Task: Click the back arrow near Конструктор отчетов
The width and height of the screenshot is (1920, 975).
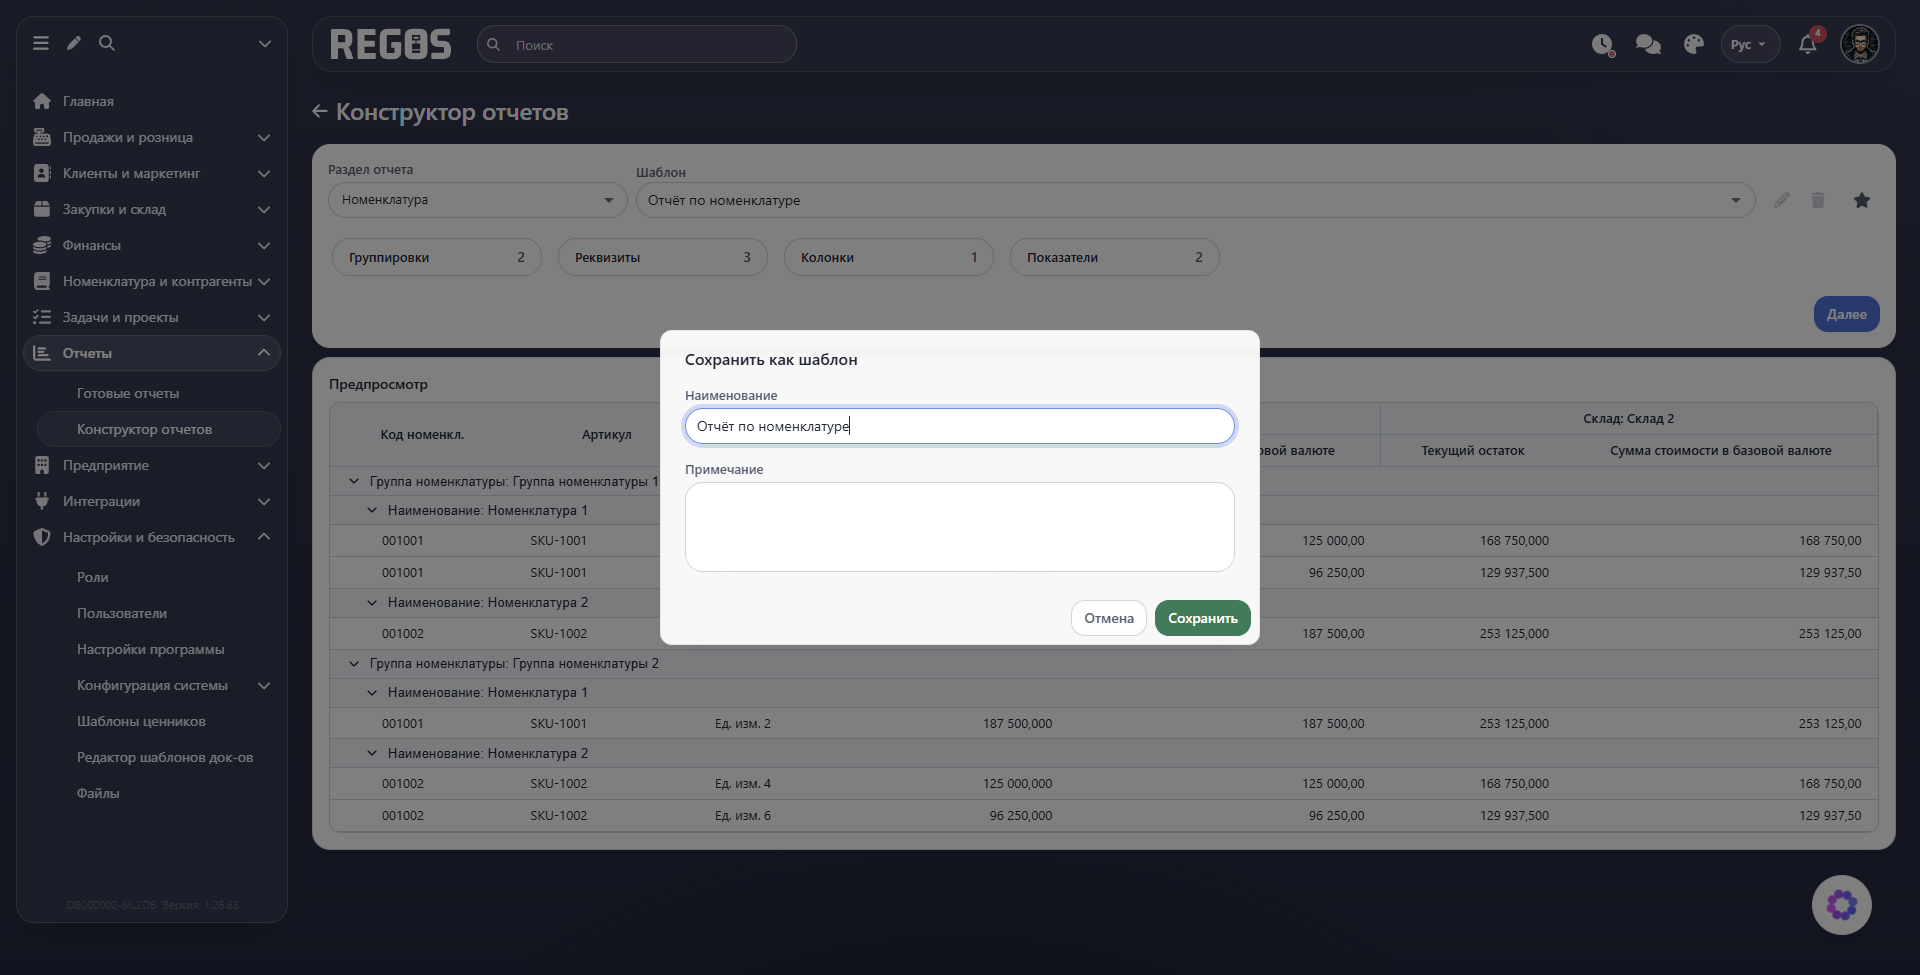Action: click(x=320, y=111)
